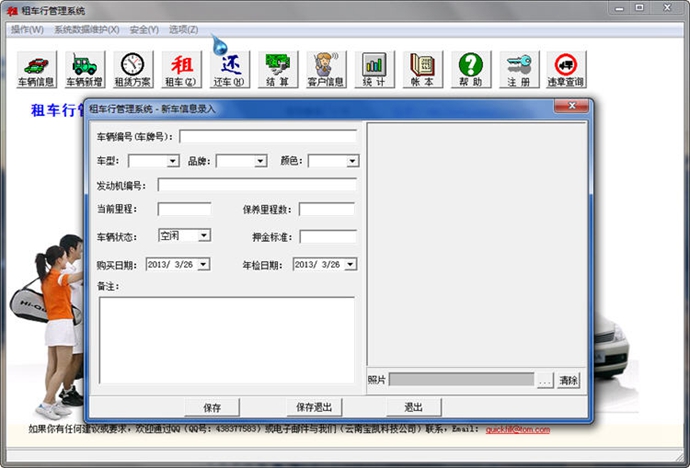This screenshot has width=690, height=468.
Task: Open the 帮助 help question mark icon
Action: (471, 69)
